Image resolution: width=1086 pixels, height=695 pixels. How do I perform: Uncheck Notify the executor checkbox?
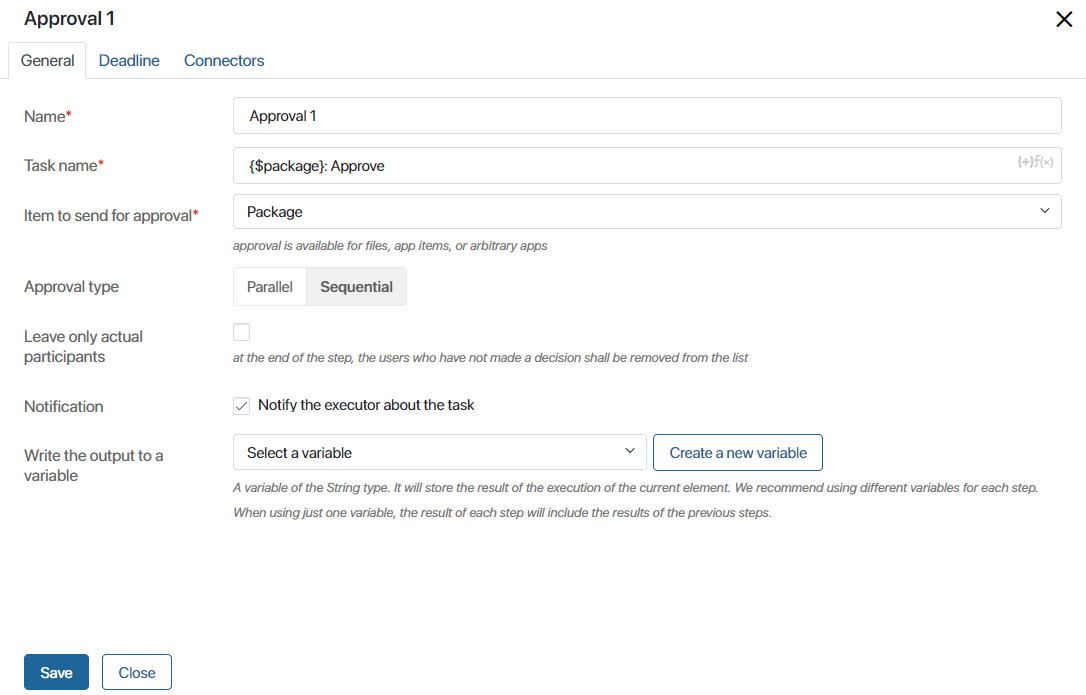pyautogui.click(x=241, y=406)
